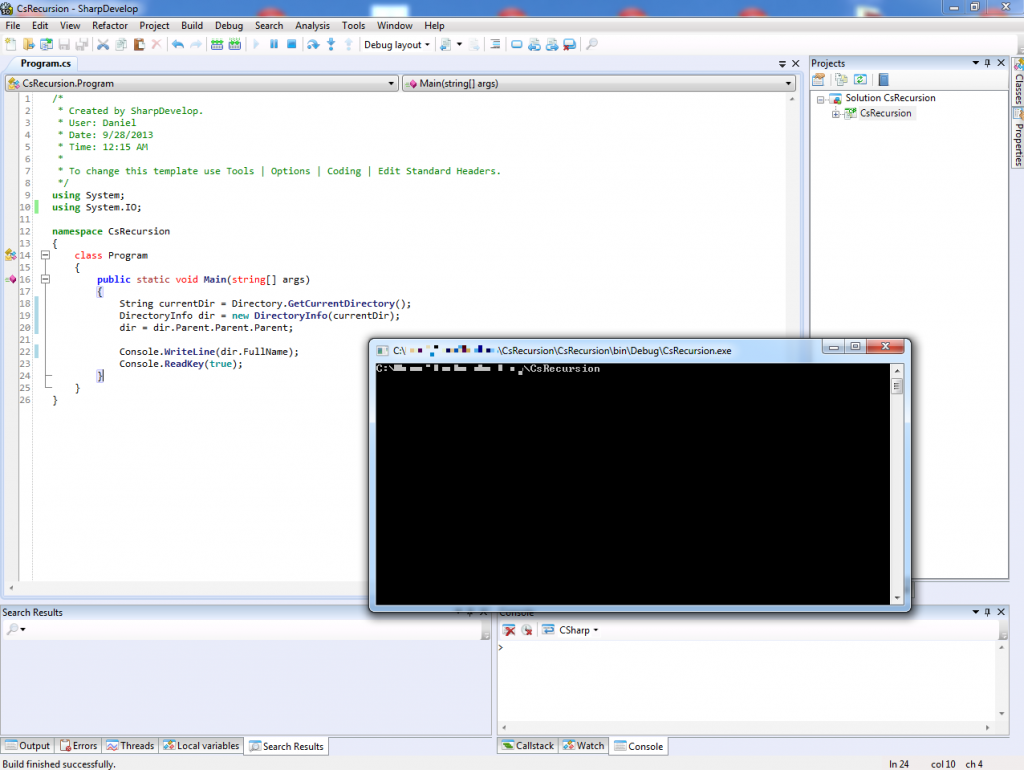
Task: Stop the running program via toolbar
Action: click(292, 44)
